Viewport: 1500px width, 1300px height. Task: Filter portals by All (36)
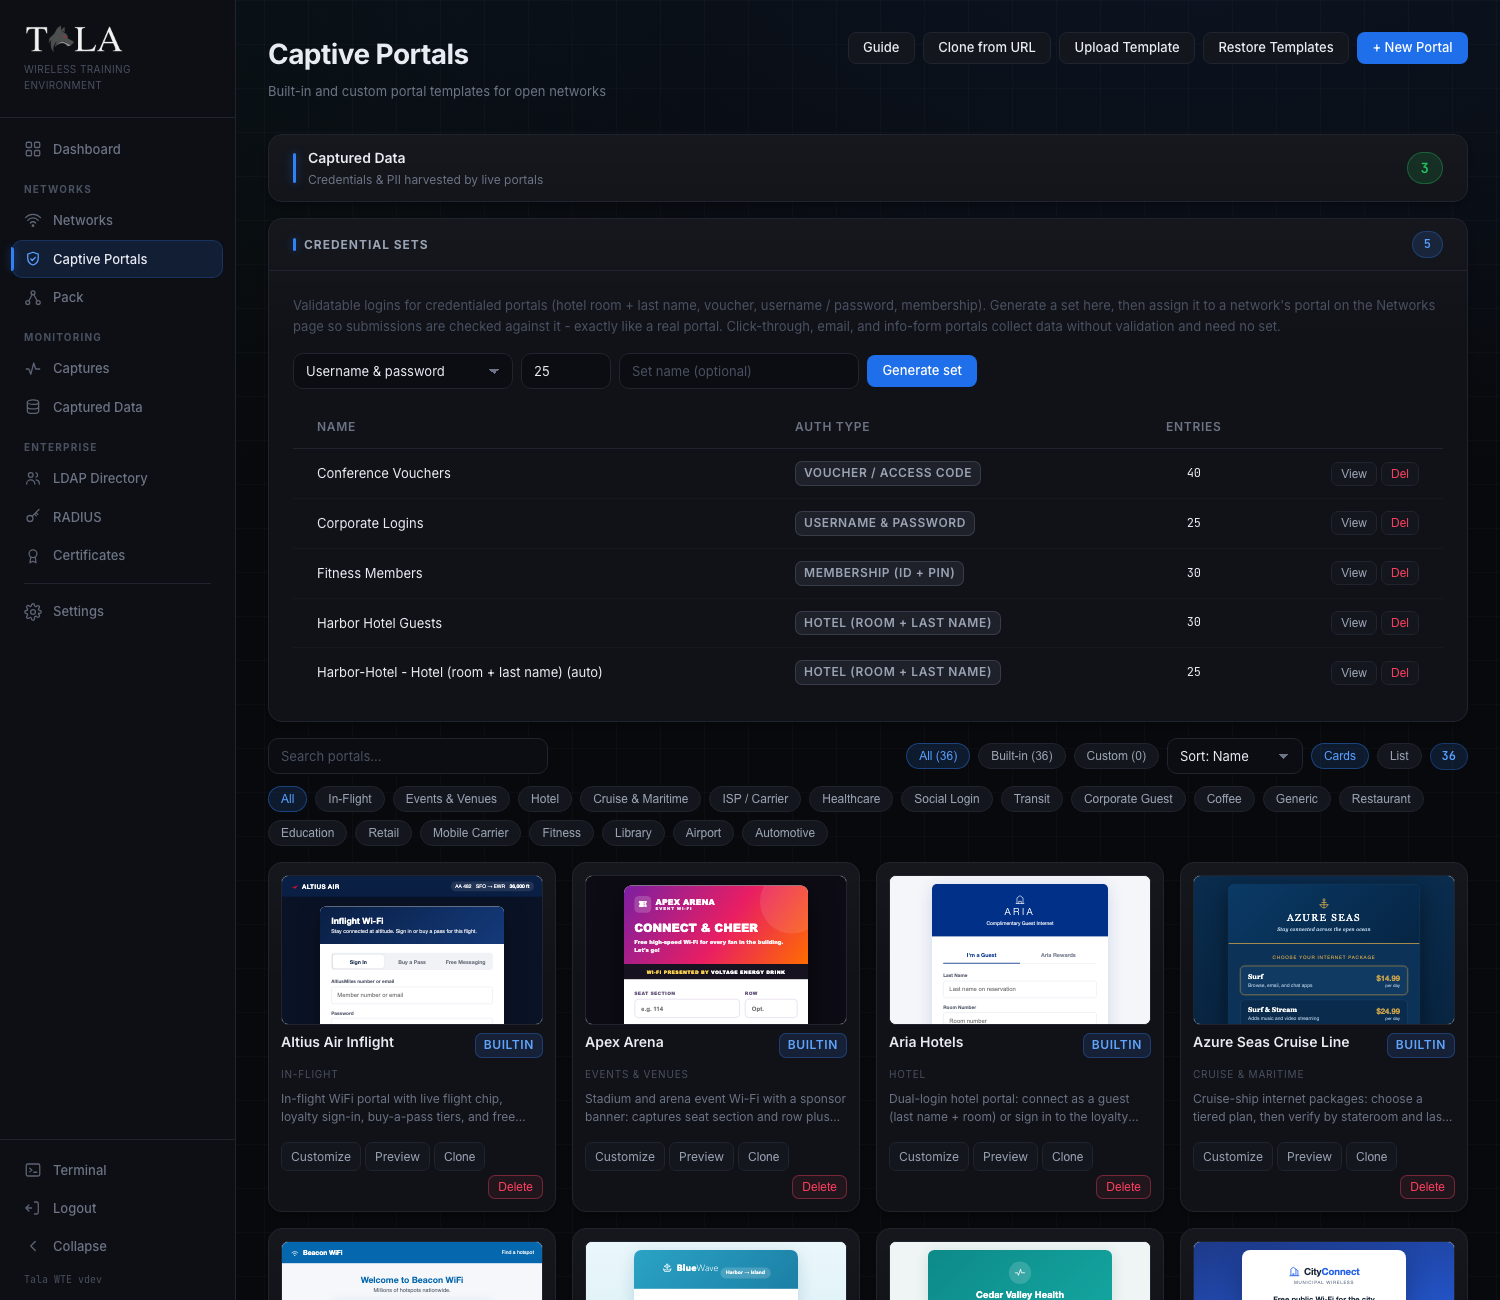coord(938,756)
